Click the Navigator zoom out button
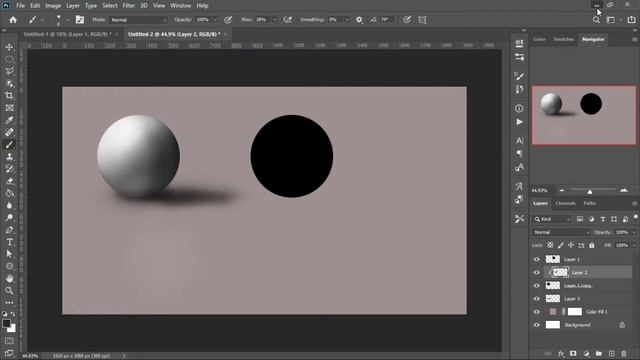640x360 pixels. 562,191
